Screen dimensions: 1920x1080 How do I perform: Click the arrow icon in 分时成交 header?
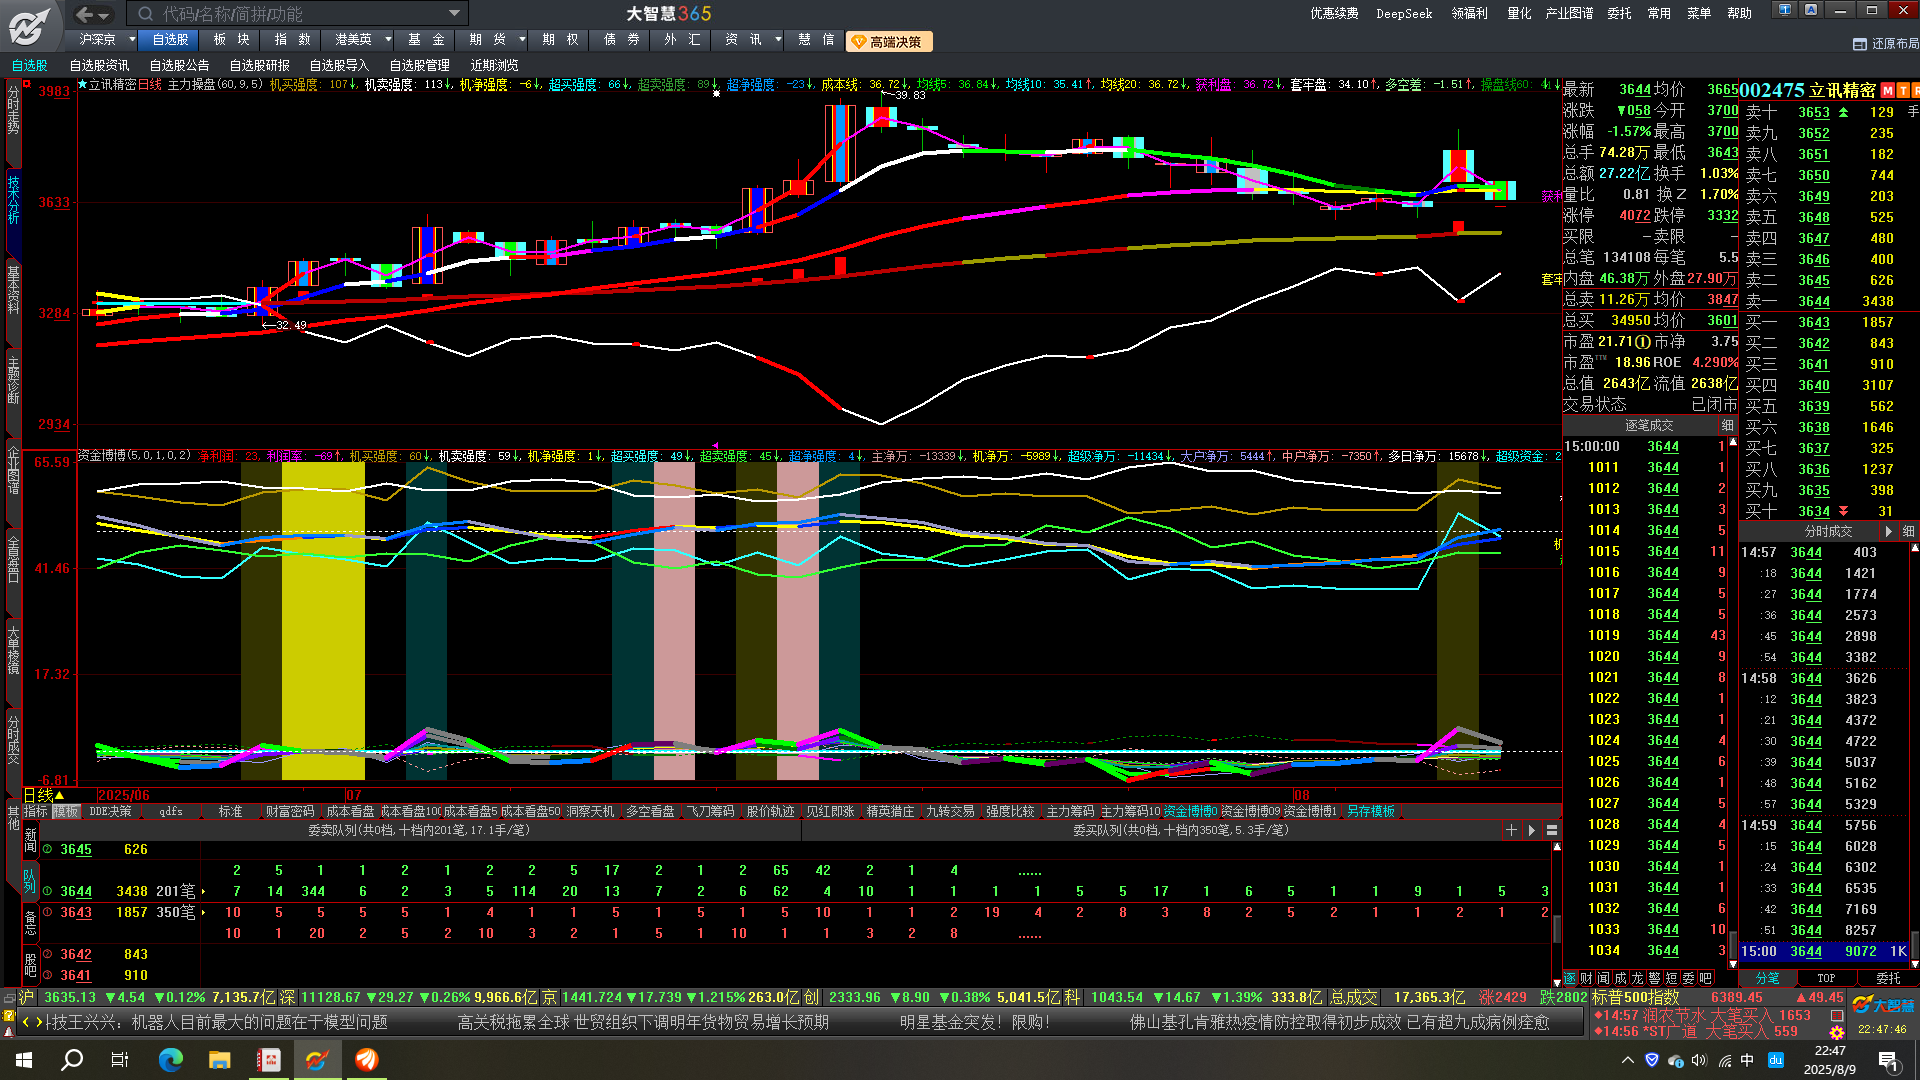coord(1888,532)
